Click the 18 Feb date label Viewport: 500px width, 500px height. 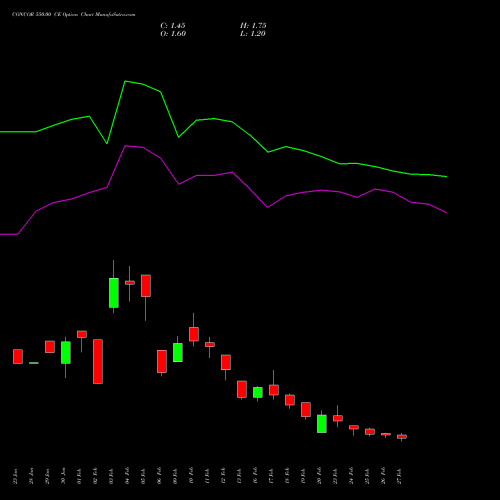[x=287, y=476]
